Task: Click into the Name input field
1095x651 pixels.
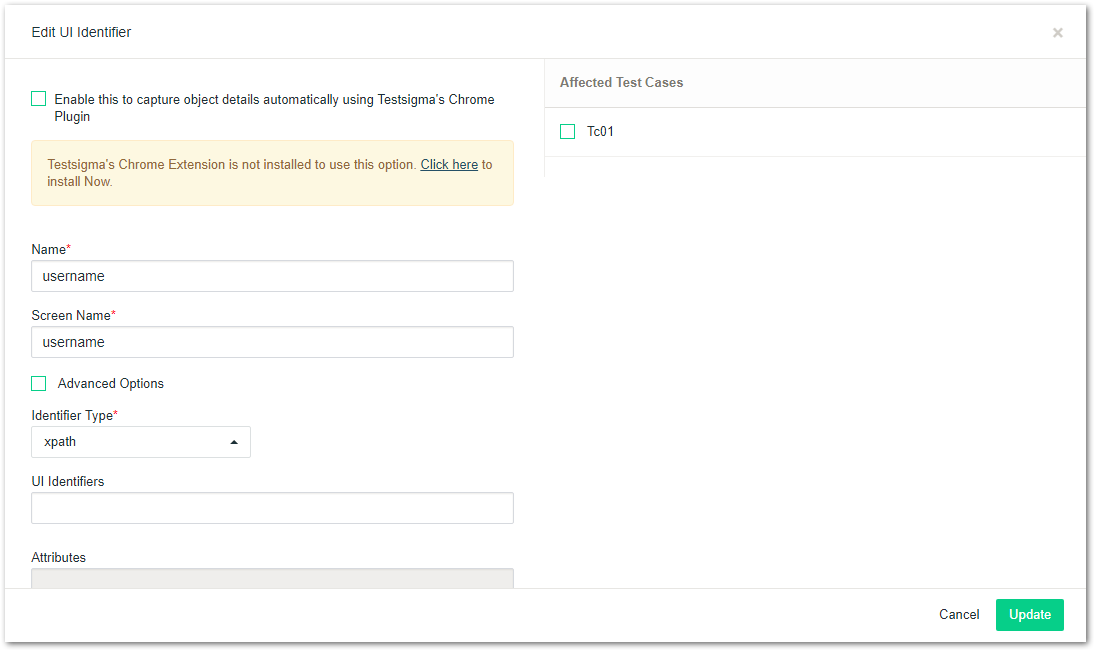Action: tap(272, 276)
